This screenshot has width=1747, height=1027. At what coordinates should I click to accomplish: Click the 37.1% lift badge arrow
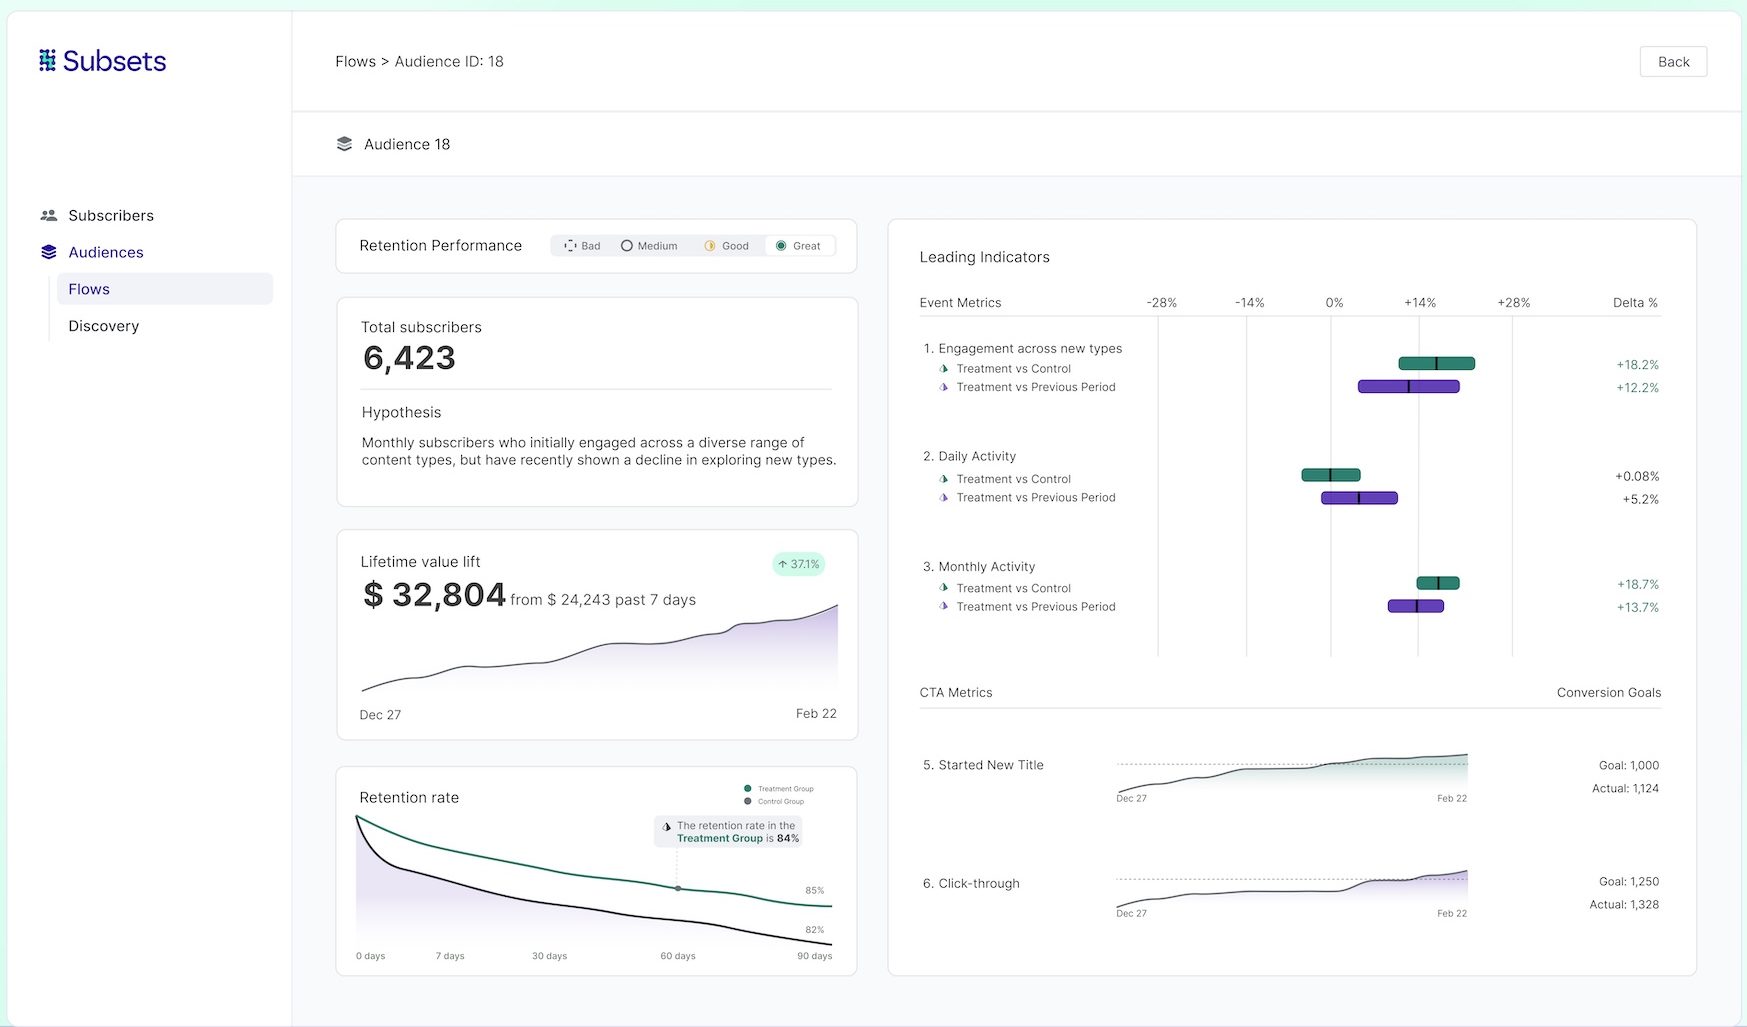pyautogui.click(x=782, y=564)
